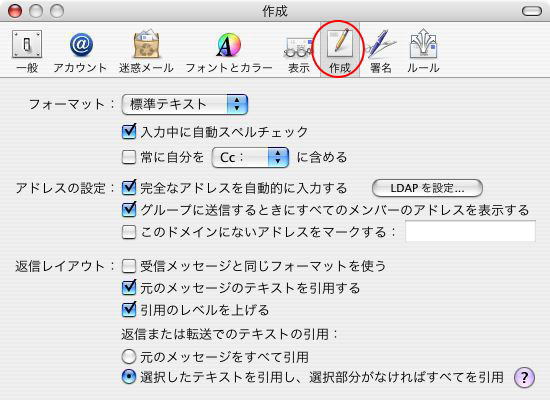550x400 pixels.
Task: Enable 常に自分を Cc に含める checkbox
Action: click(129, 157)
